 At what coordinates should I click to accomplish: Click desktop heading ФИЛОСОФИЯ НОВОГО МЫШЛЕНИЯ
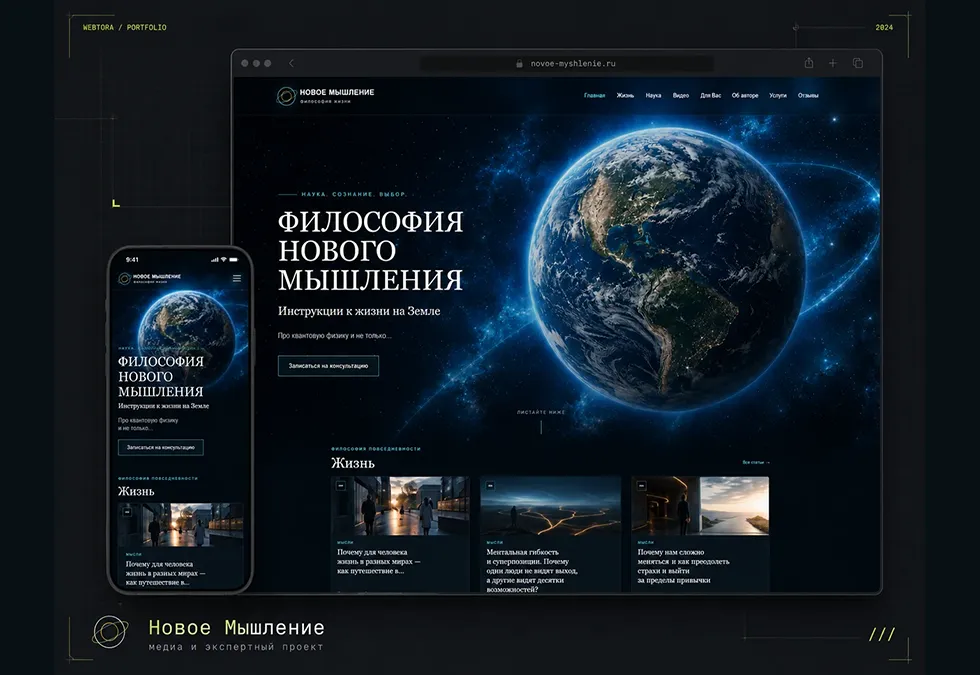[371, 251]
